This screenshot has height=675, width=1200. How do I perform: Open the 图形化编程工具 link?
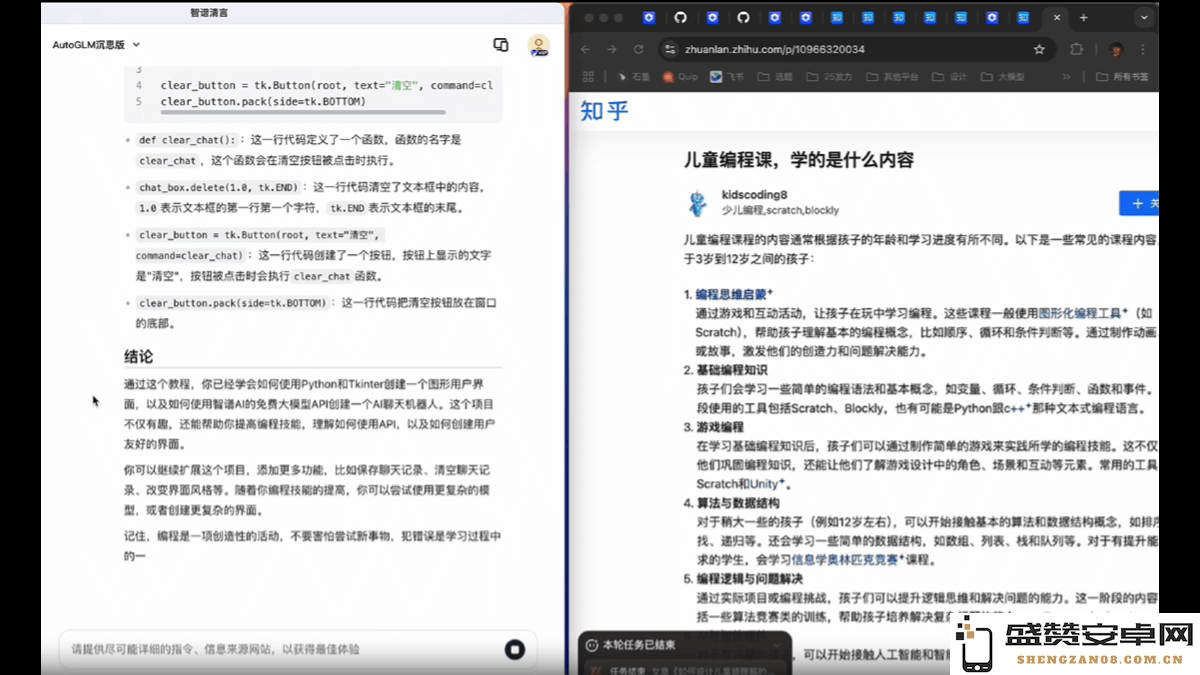click(1083, 312)
